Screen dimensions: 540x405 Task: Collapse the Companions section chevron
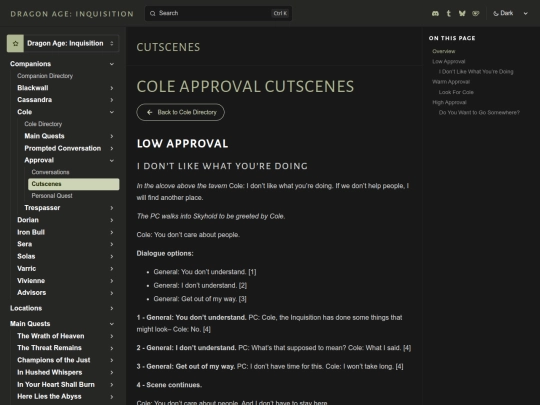point(112,64)
